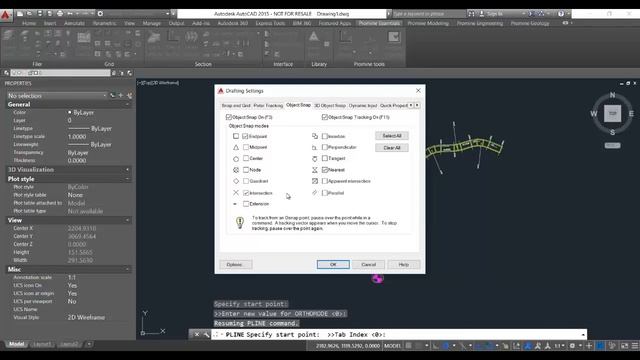
Task: Close the command line with X icon
Action: (197, 334)
